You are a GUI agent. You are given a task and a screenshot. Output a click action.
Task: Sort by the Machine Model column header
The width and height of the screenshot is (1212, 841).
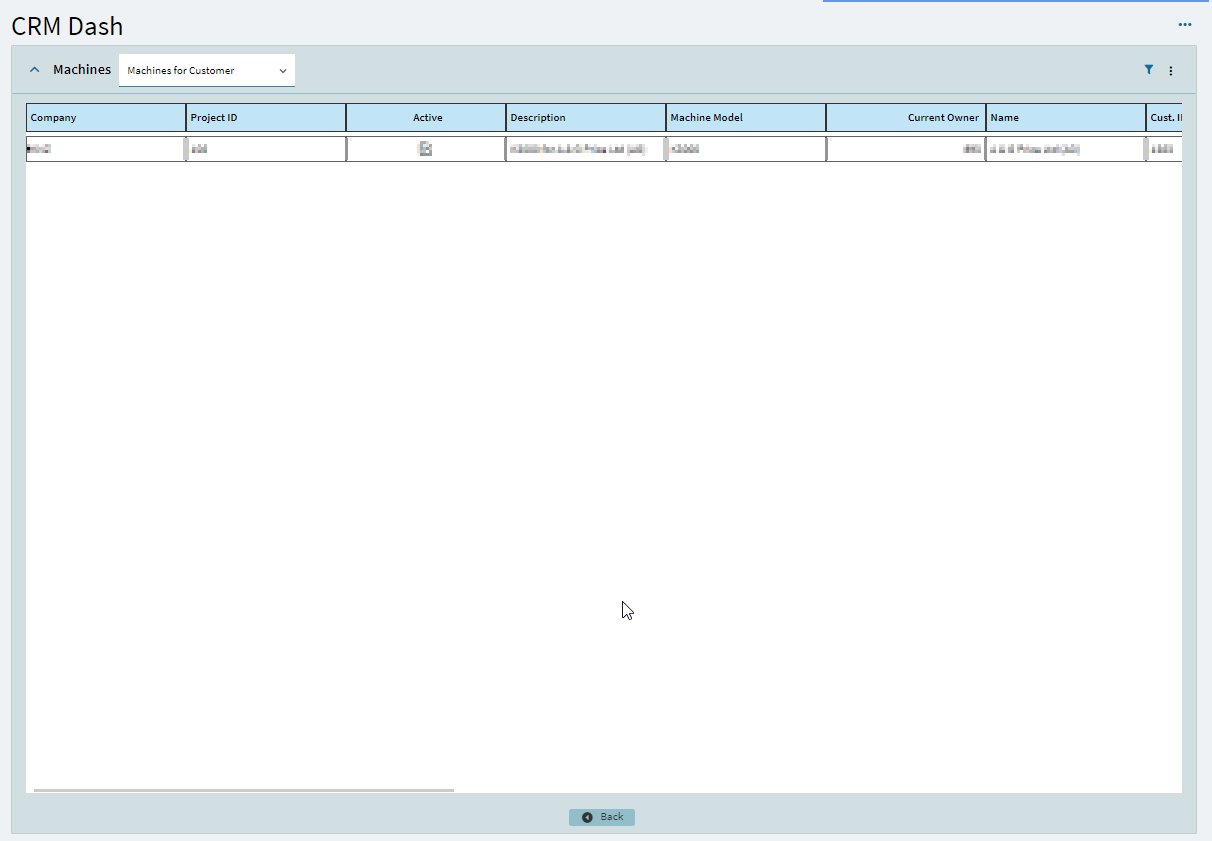[x=746, y=118]
